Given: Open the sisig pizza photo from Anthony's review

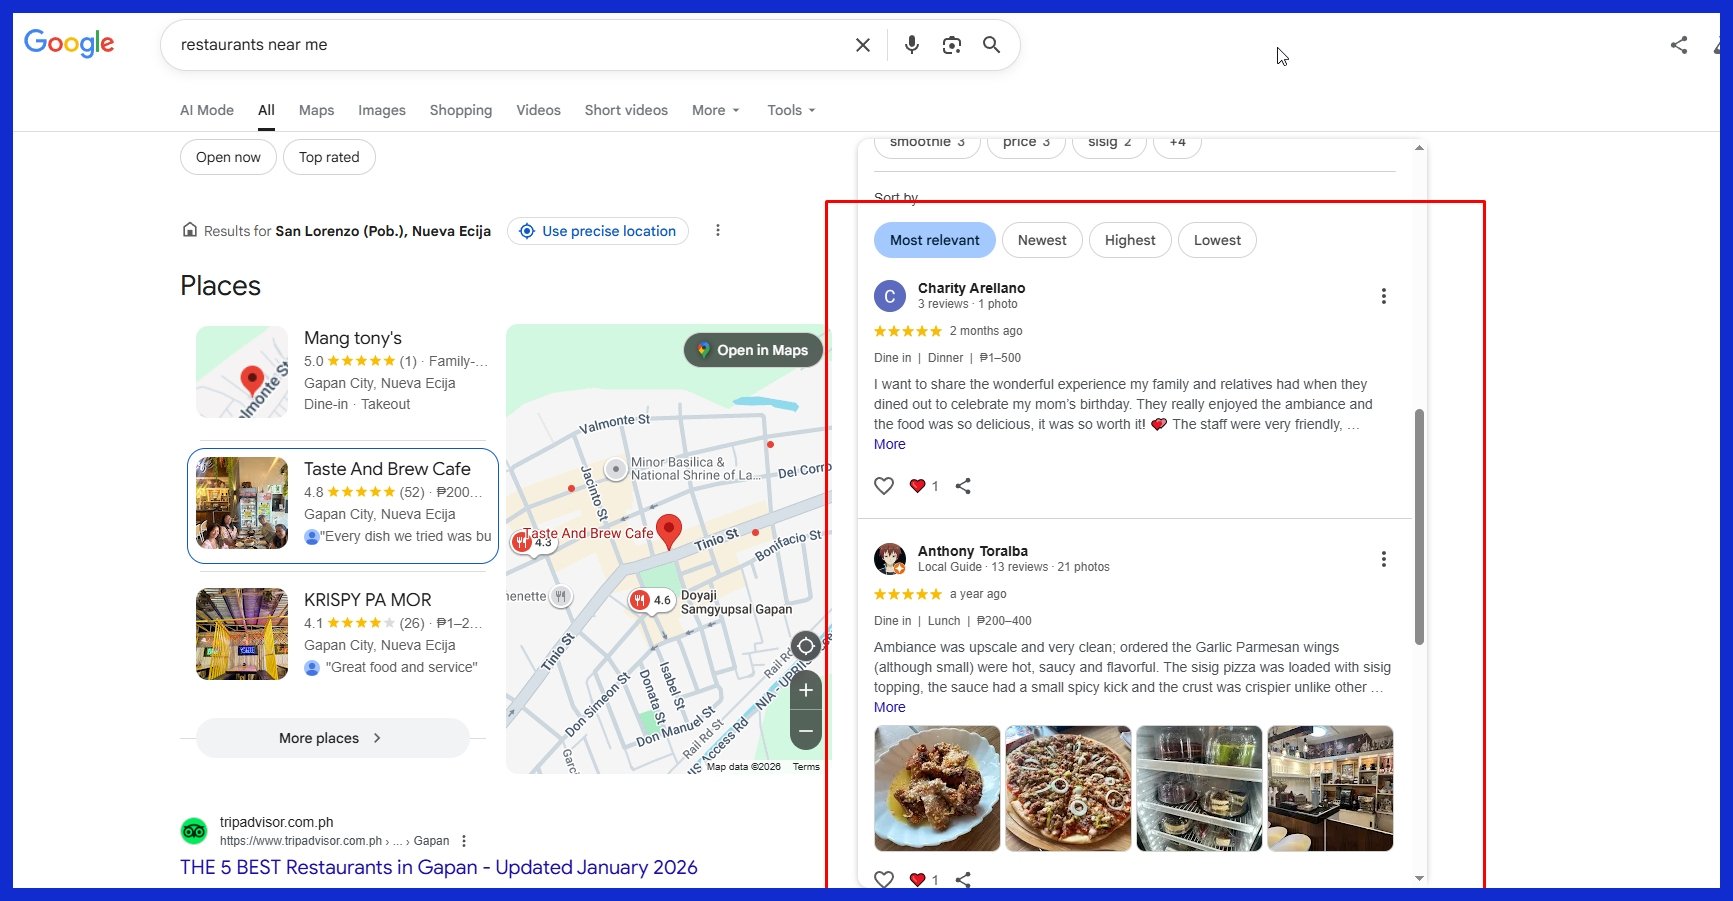Looking at the screenshot, I should 1067,788.
